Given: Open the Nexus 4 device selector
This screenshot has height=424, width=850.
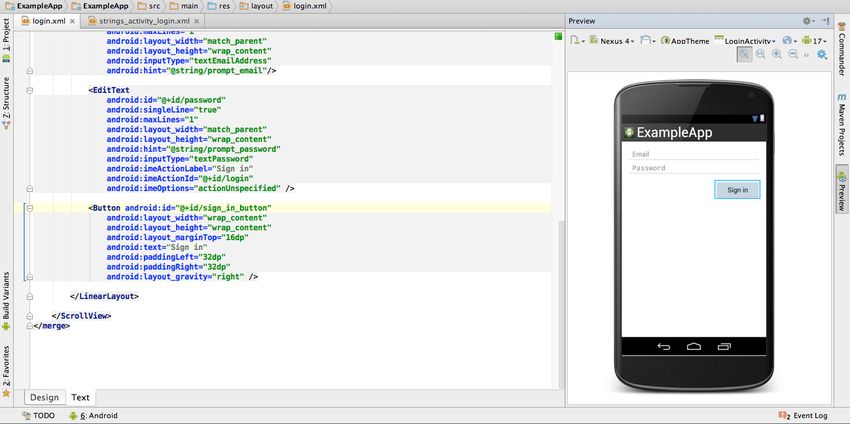Looking at the screenshot, I should click(611, 41).
